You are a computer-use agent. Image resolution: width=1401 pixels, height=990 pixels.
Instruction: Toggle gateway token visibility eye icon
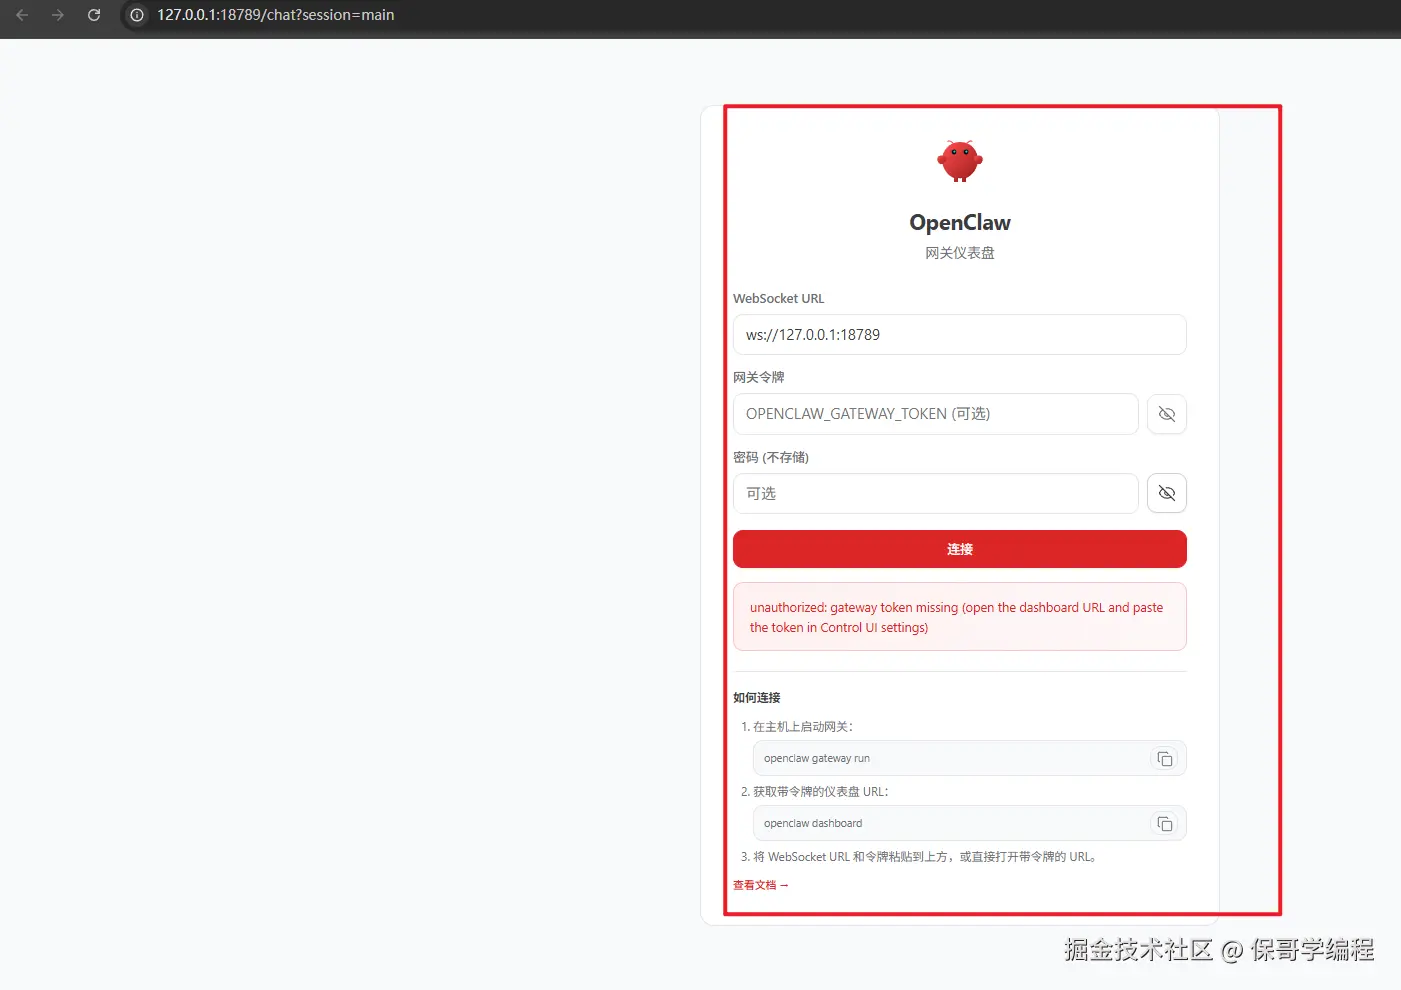coord(1166,414)
